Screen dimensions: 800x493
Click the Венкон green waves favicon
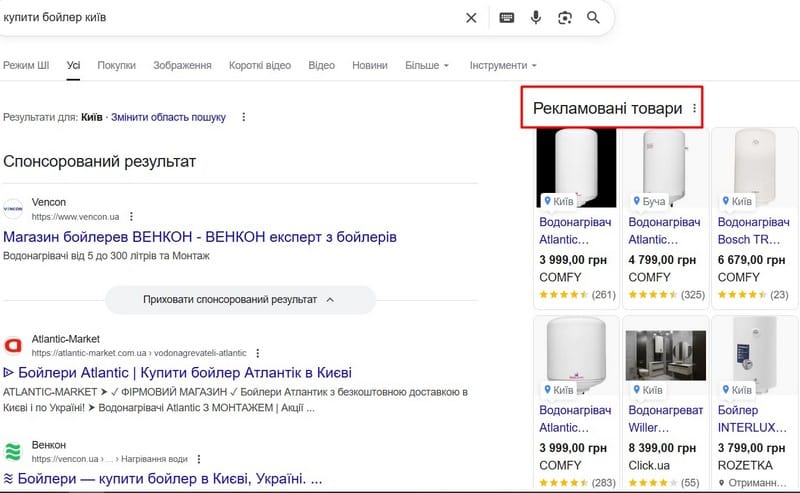click(13, 452)
